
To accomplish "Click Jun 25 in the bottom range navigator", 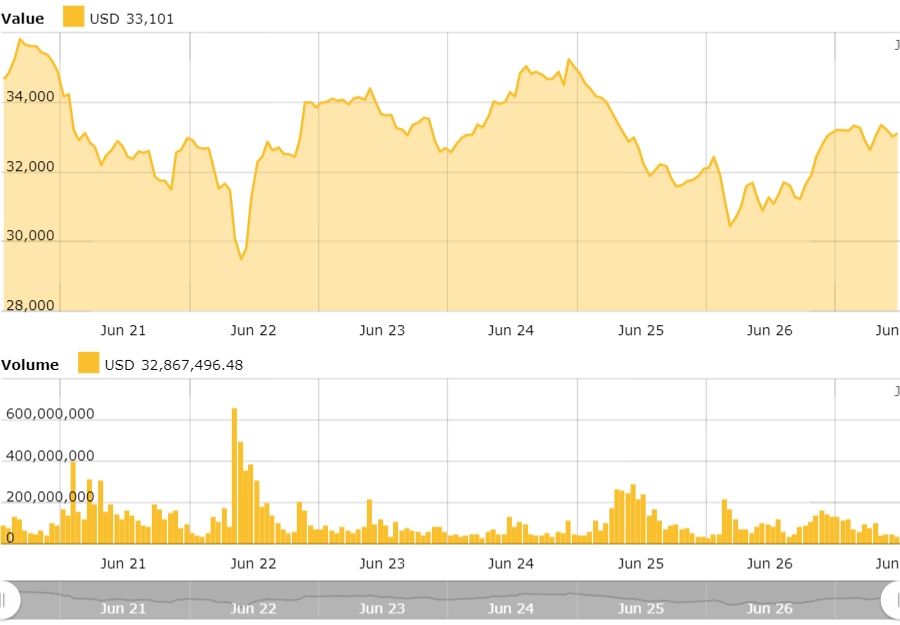I will coord(641,608).
